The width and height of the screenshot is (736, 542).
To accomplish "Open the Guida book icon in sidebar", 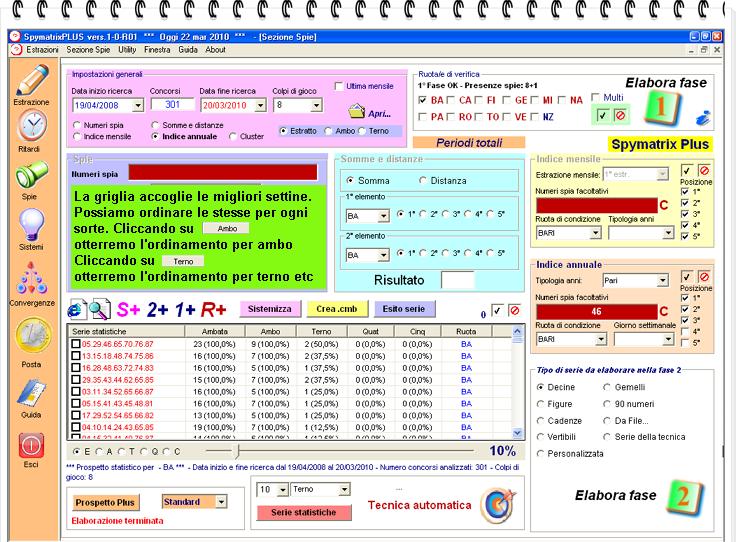I will (x=32, y=393).
